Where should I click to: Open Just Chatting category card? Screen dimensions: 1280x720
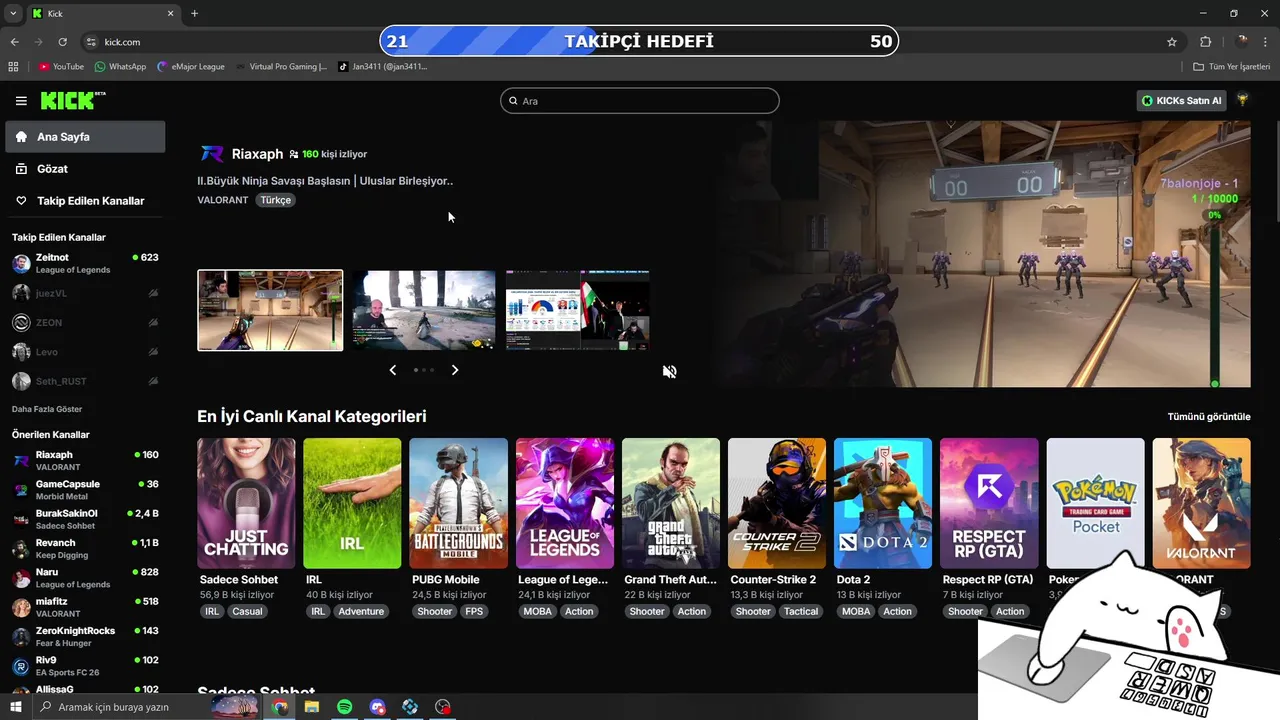(x=246, y=503)
